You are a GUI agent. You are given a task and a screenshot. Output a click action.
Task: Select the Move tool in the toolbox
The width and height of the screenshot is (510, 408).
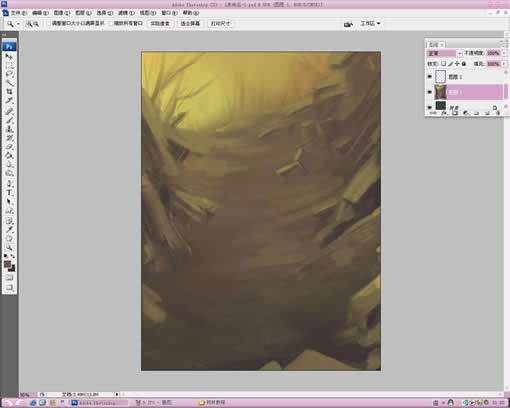[9, 56]
